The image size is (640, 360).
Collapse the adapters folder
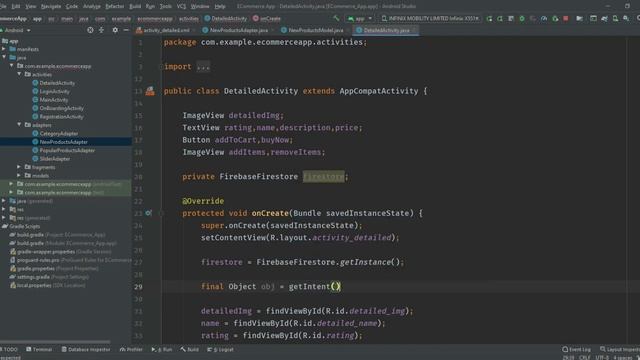pos(19,124)
